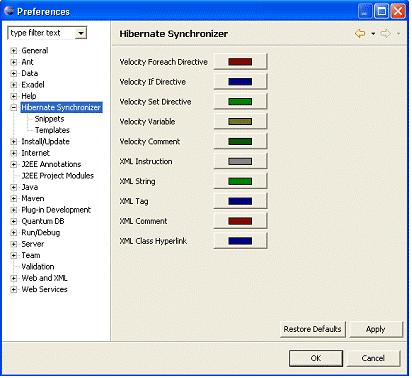This screenshot has height=378, width=412.
Task: Change the Velocity Variable color swatch
Action: [240, 122]
